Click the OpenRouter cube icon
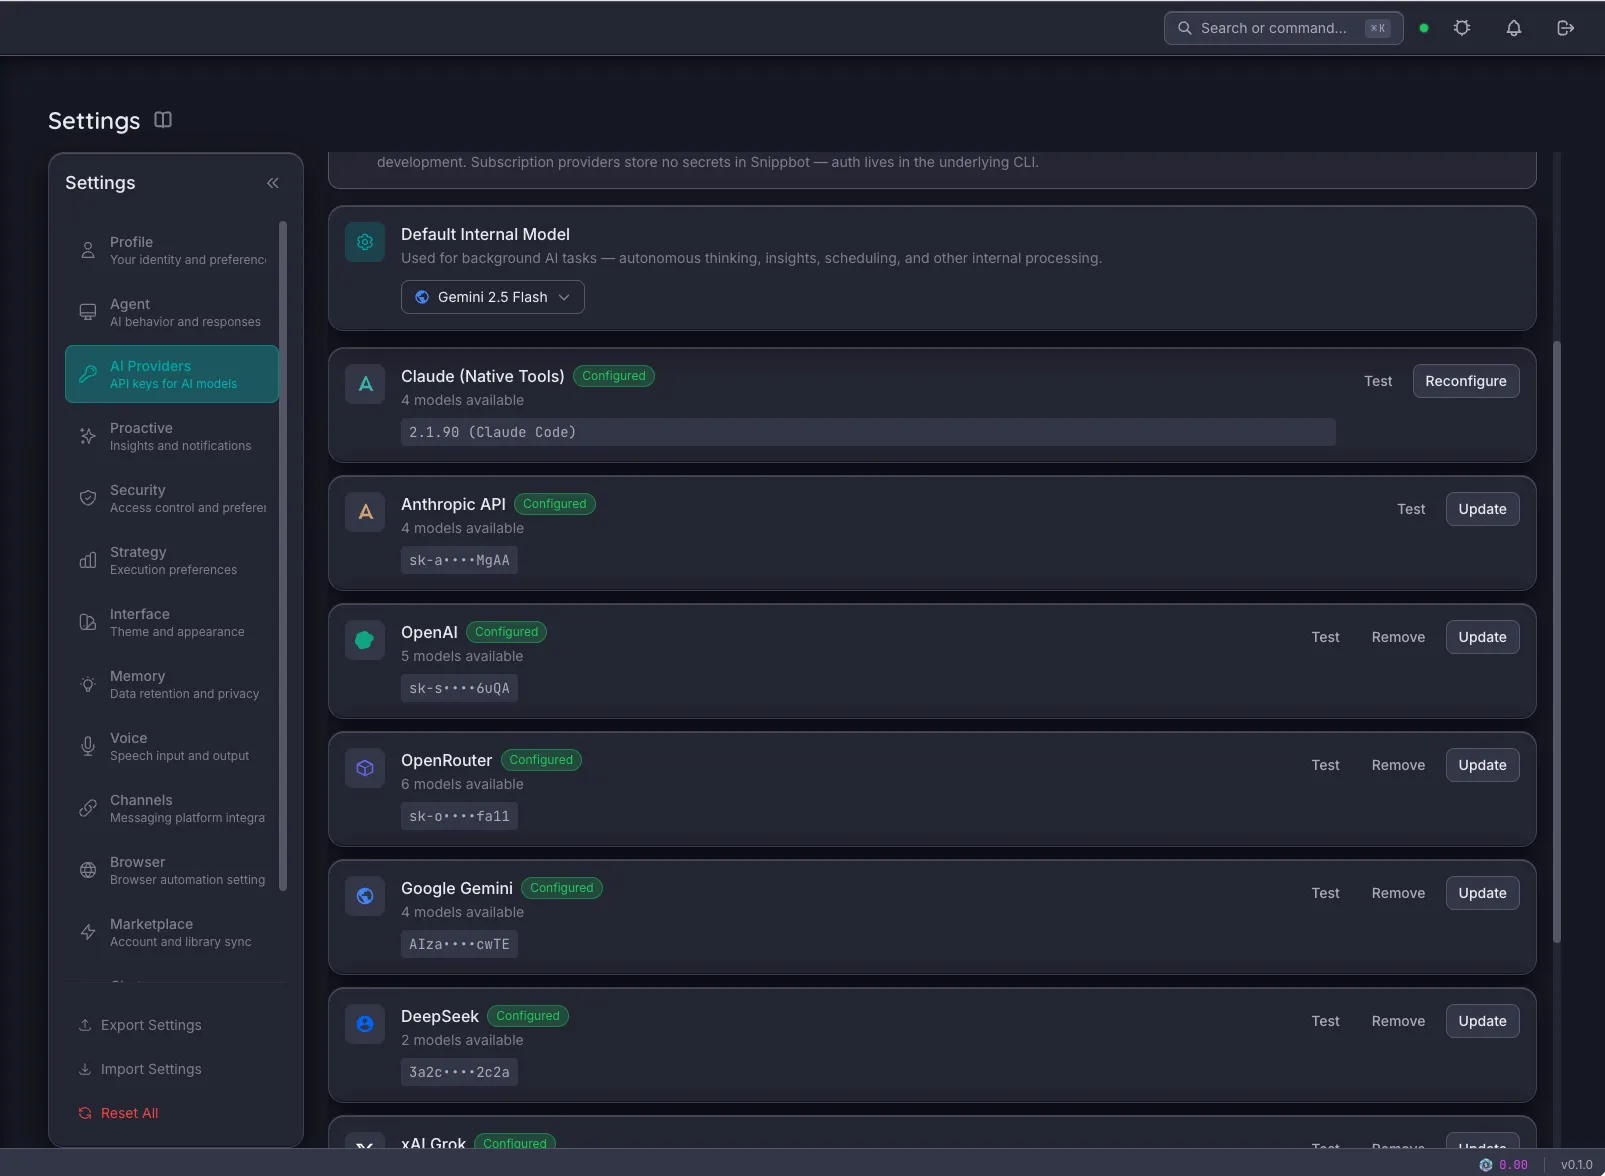Viewport: 1605px width, 1176px height. [x=365, y=768]
